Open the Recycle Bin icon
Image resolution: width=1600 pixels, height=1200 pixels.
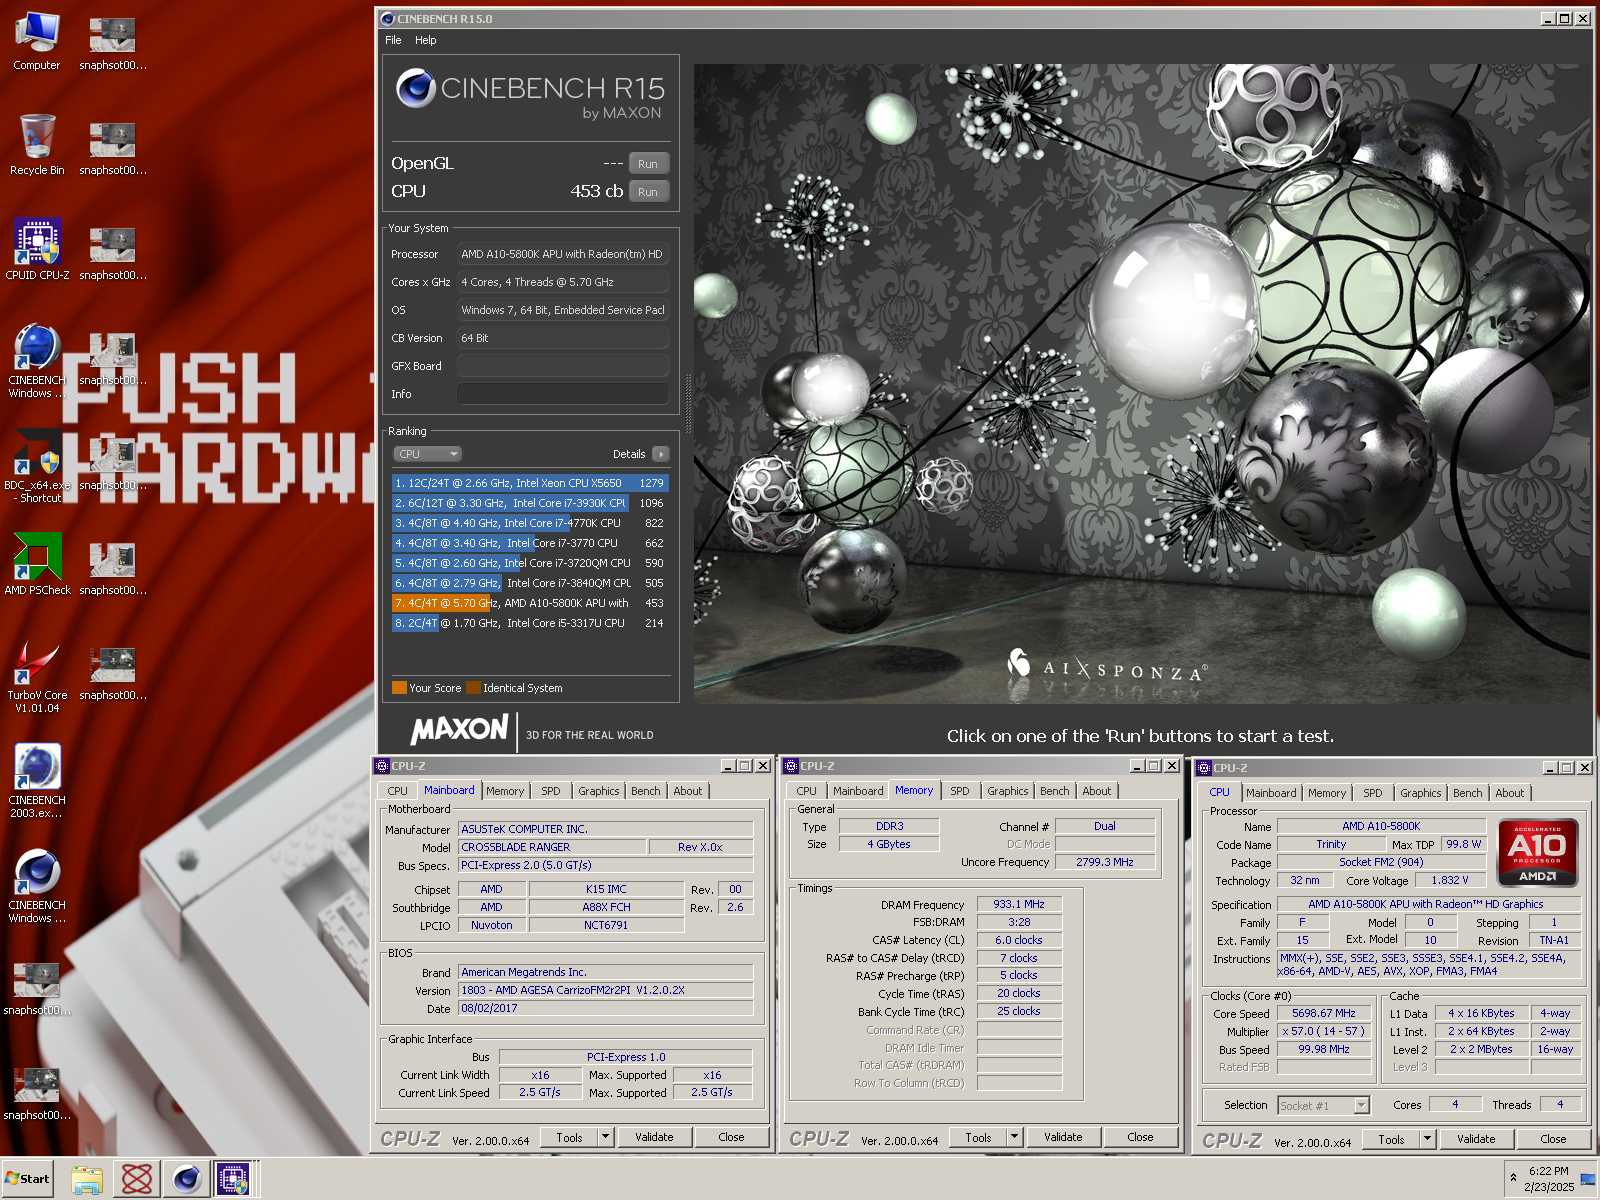[x=37, y=145]
